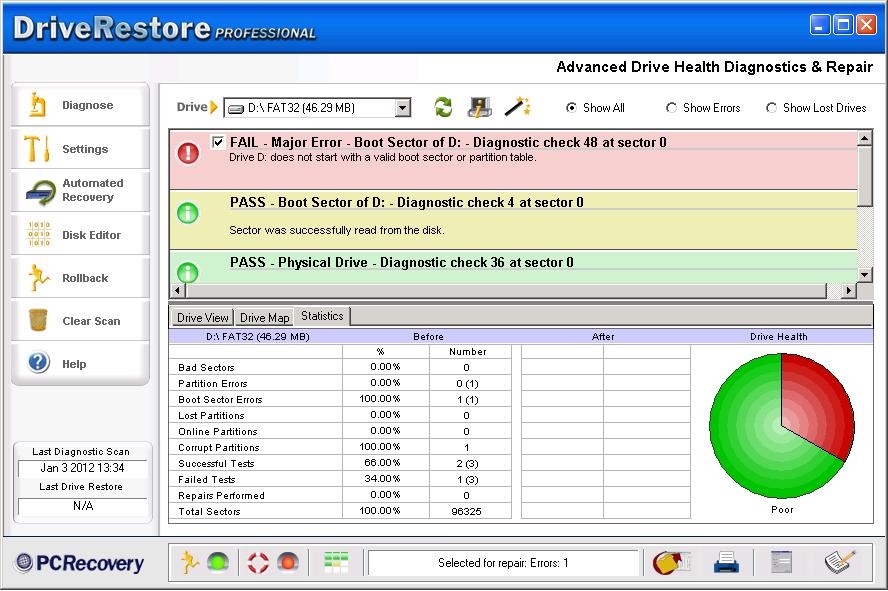Click the green light button in bottom toolbar
888x591 pixels.
[x=218, y=563]
